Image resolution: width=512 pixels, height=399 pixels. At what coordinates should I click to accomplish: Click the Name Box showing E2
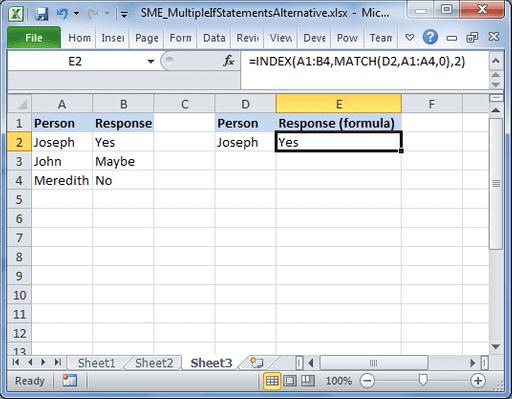click(x=75, y=61)
